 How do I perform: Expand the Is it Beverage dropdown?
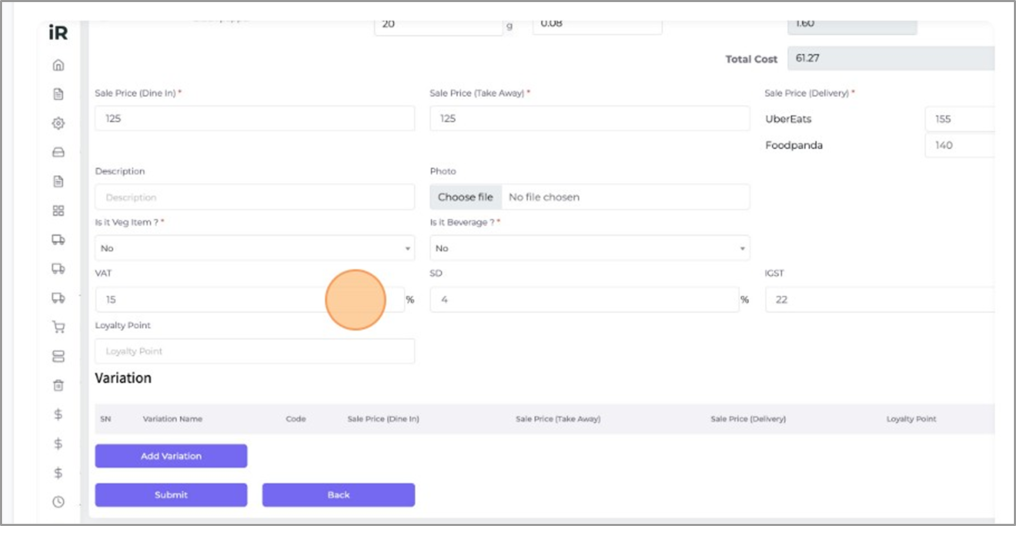point(590,248)
